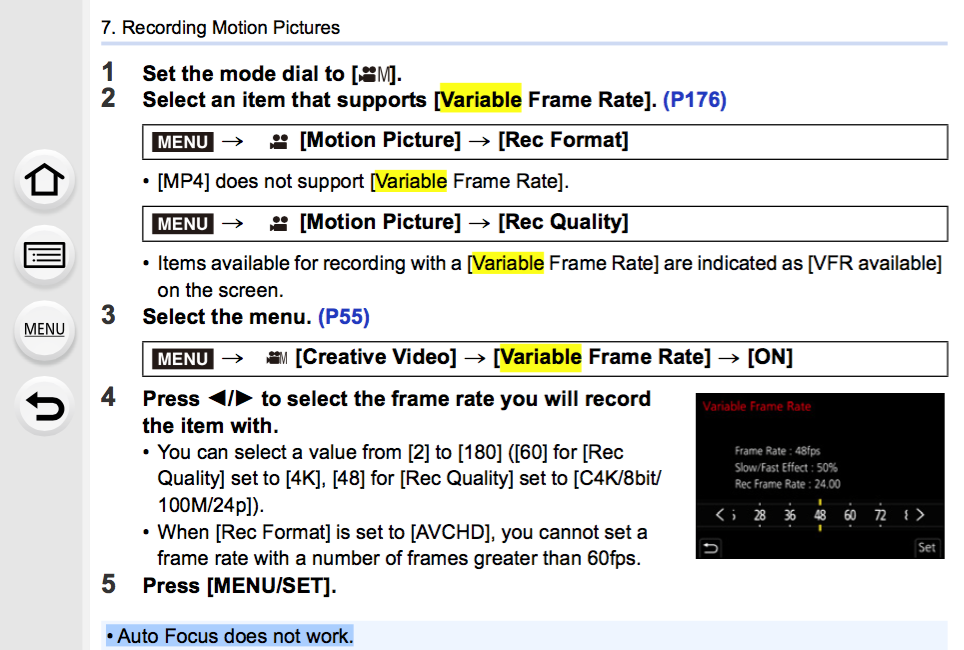Click the right arrow on frame rate scale
The height and width of the screenshot is (650, 964).
point(920,515)
